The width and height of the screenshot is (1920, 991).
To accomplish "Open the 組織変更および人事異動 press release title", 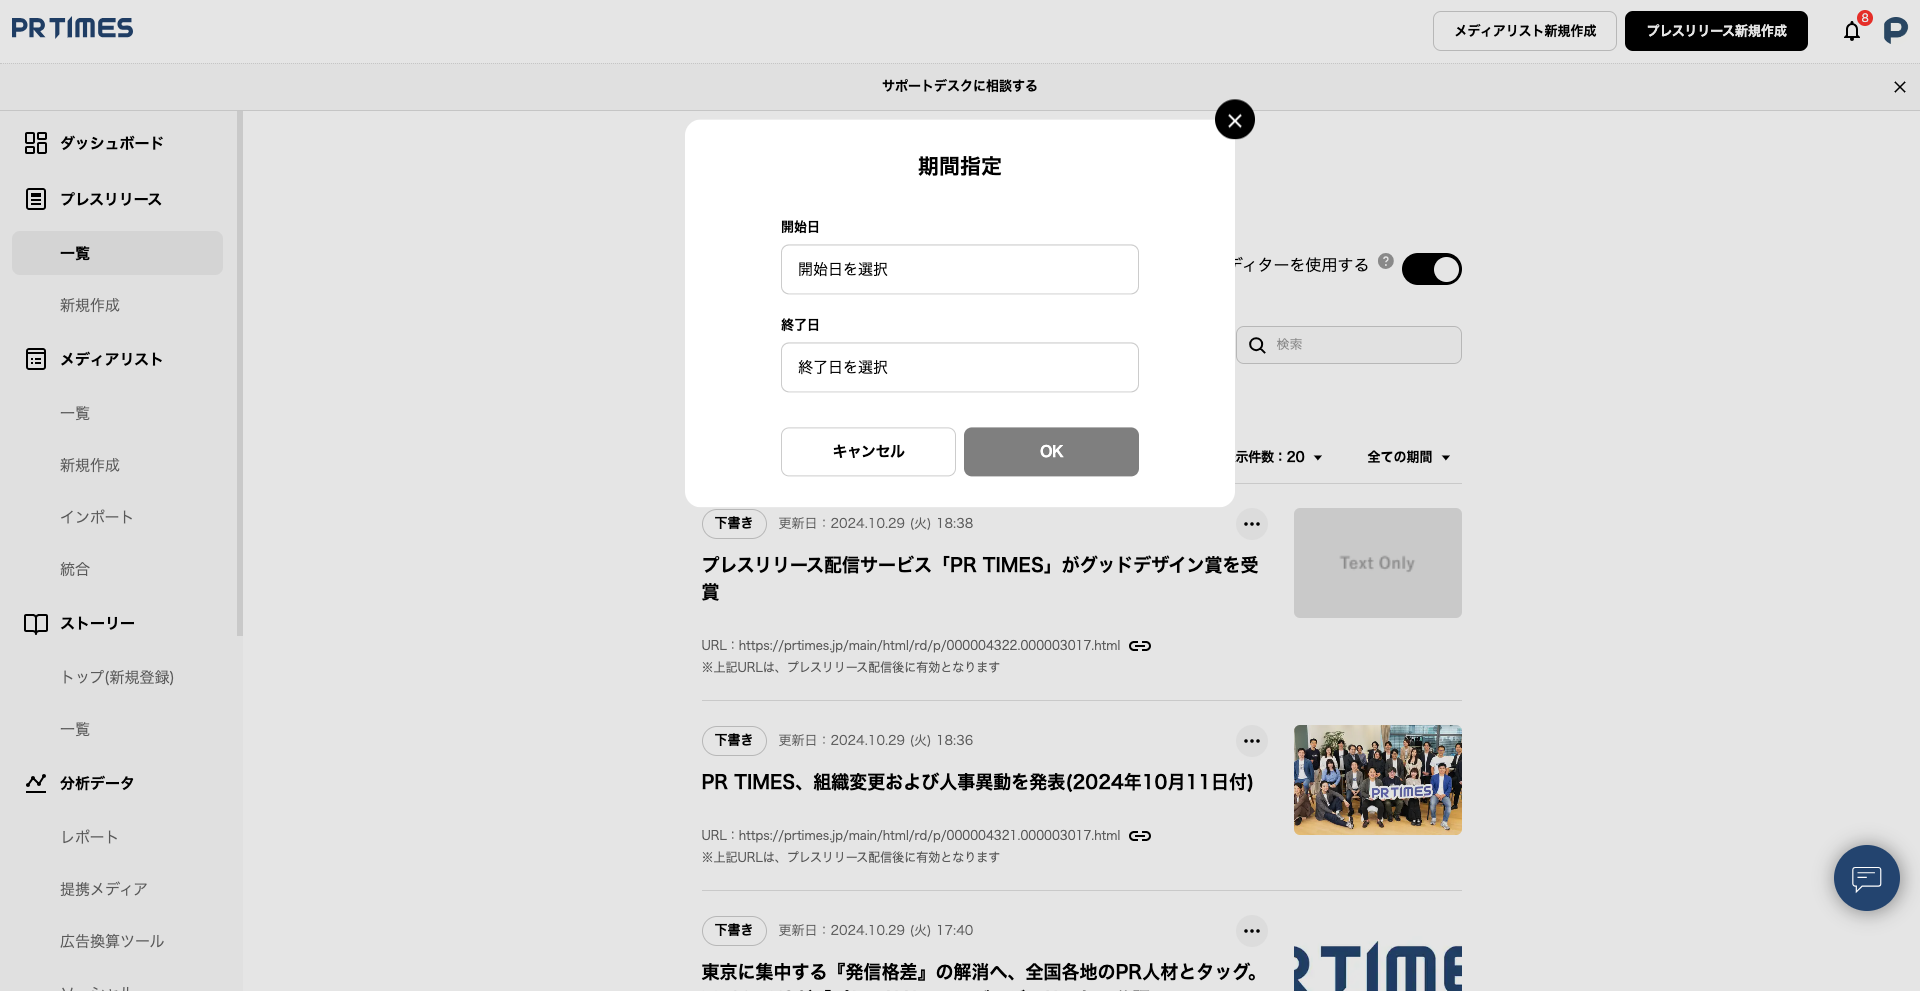I will [x=977, y=782].
